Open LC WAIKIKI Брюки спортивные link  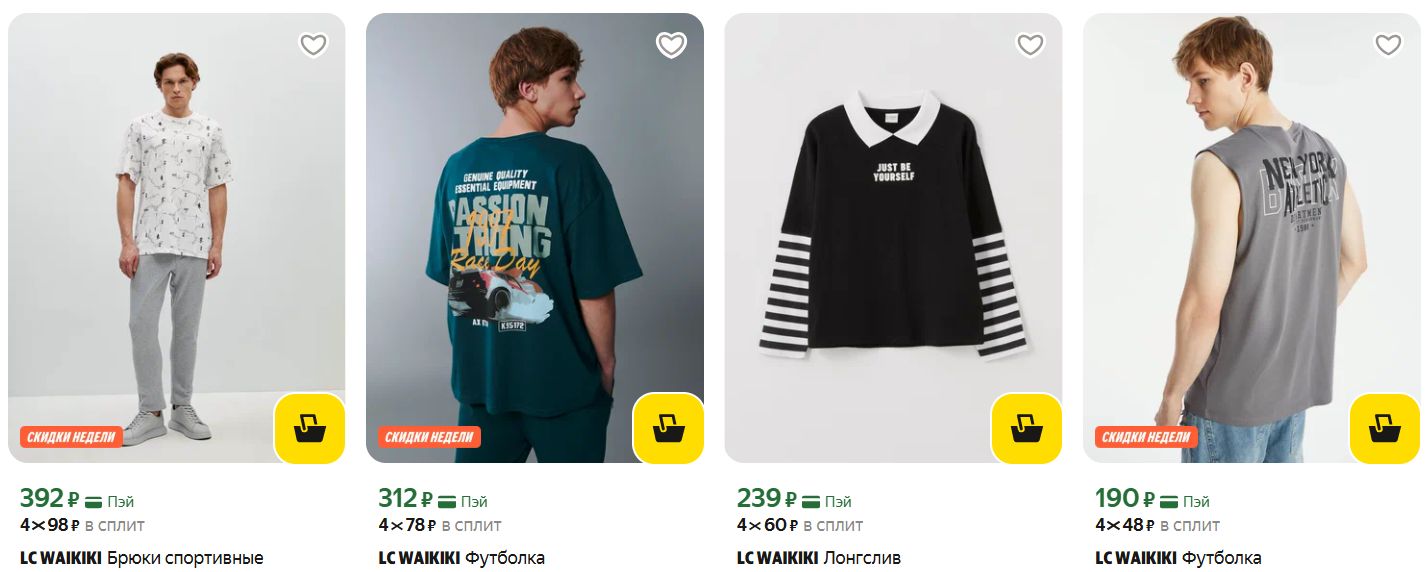pyautogui.click(x=141, y=558)
